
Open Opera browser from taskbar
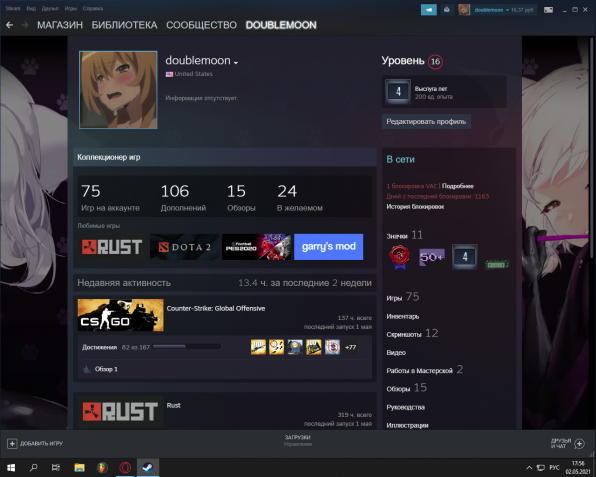125,467
